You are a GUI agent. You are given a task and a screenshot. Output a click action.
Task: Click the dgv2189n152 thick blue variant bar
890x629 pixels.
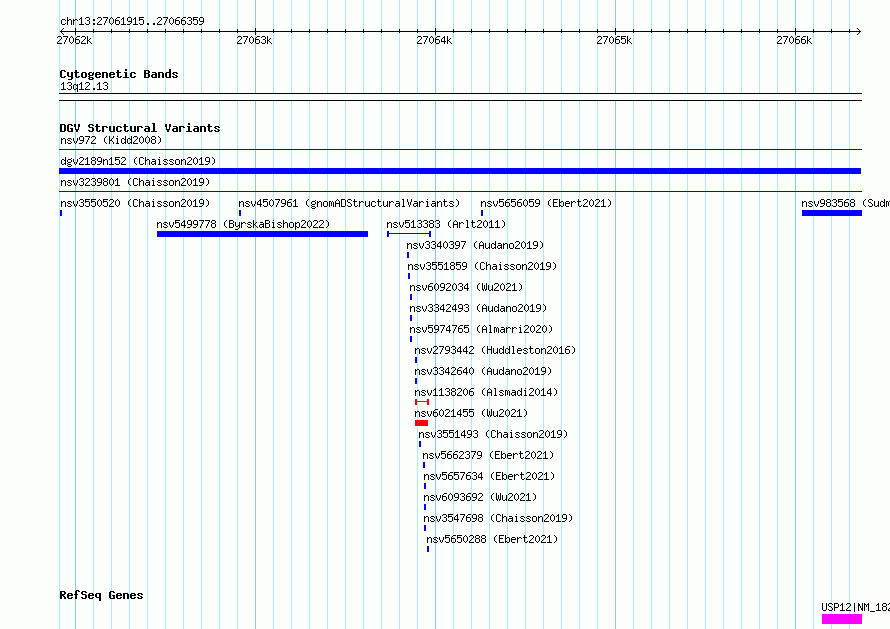coord(460,171)
